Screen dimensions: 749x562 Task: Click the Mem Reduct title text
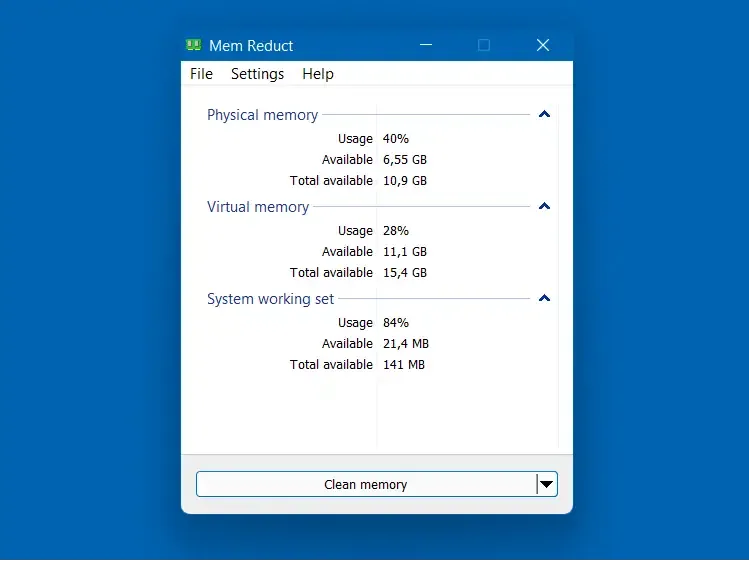click(251, 46)
